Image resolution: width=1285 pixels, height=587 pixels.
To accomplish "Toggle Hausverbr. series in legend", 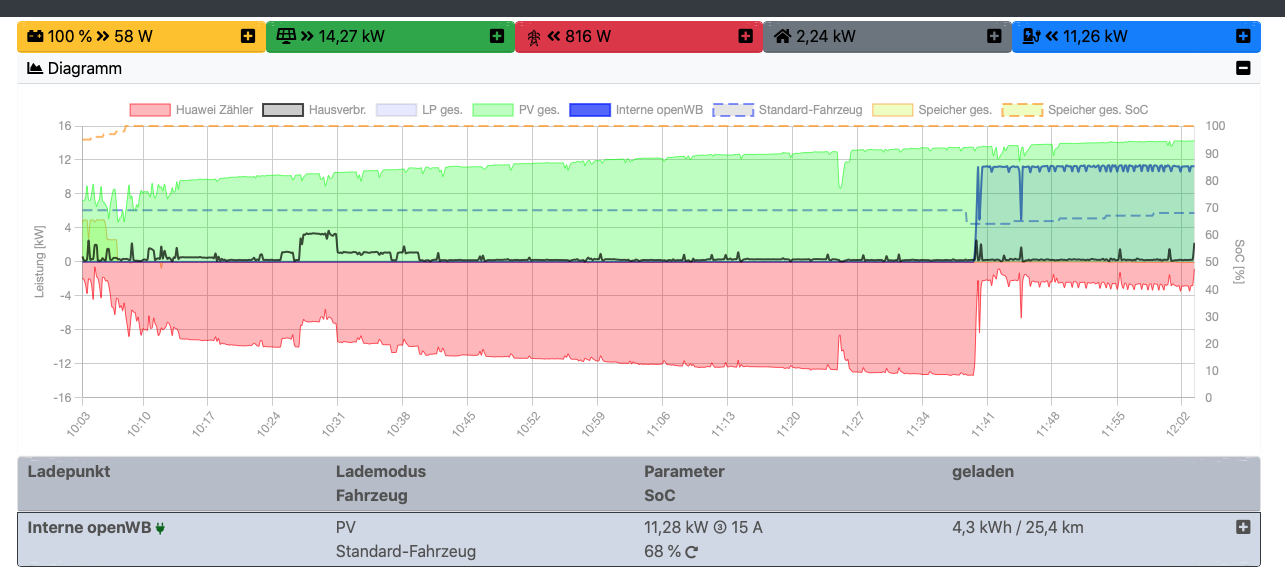I will pos(314,110).
